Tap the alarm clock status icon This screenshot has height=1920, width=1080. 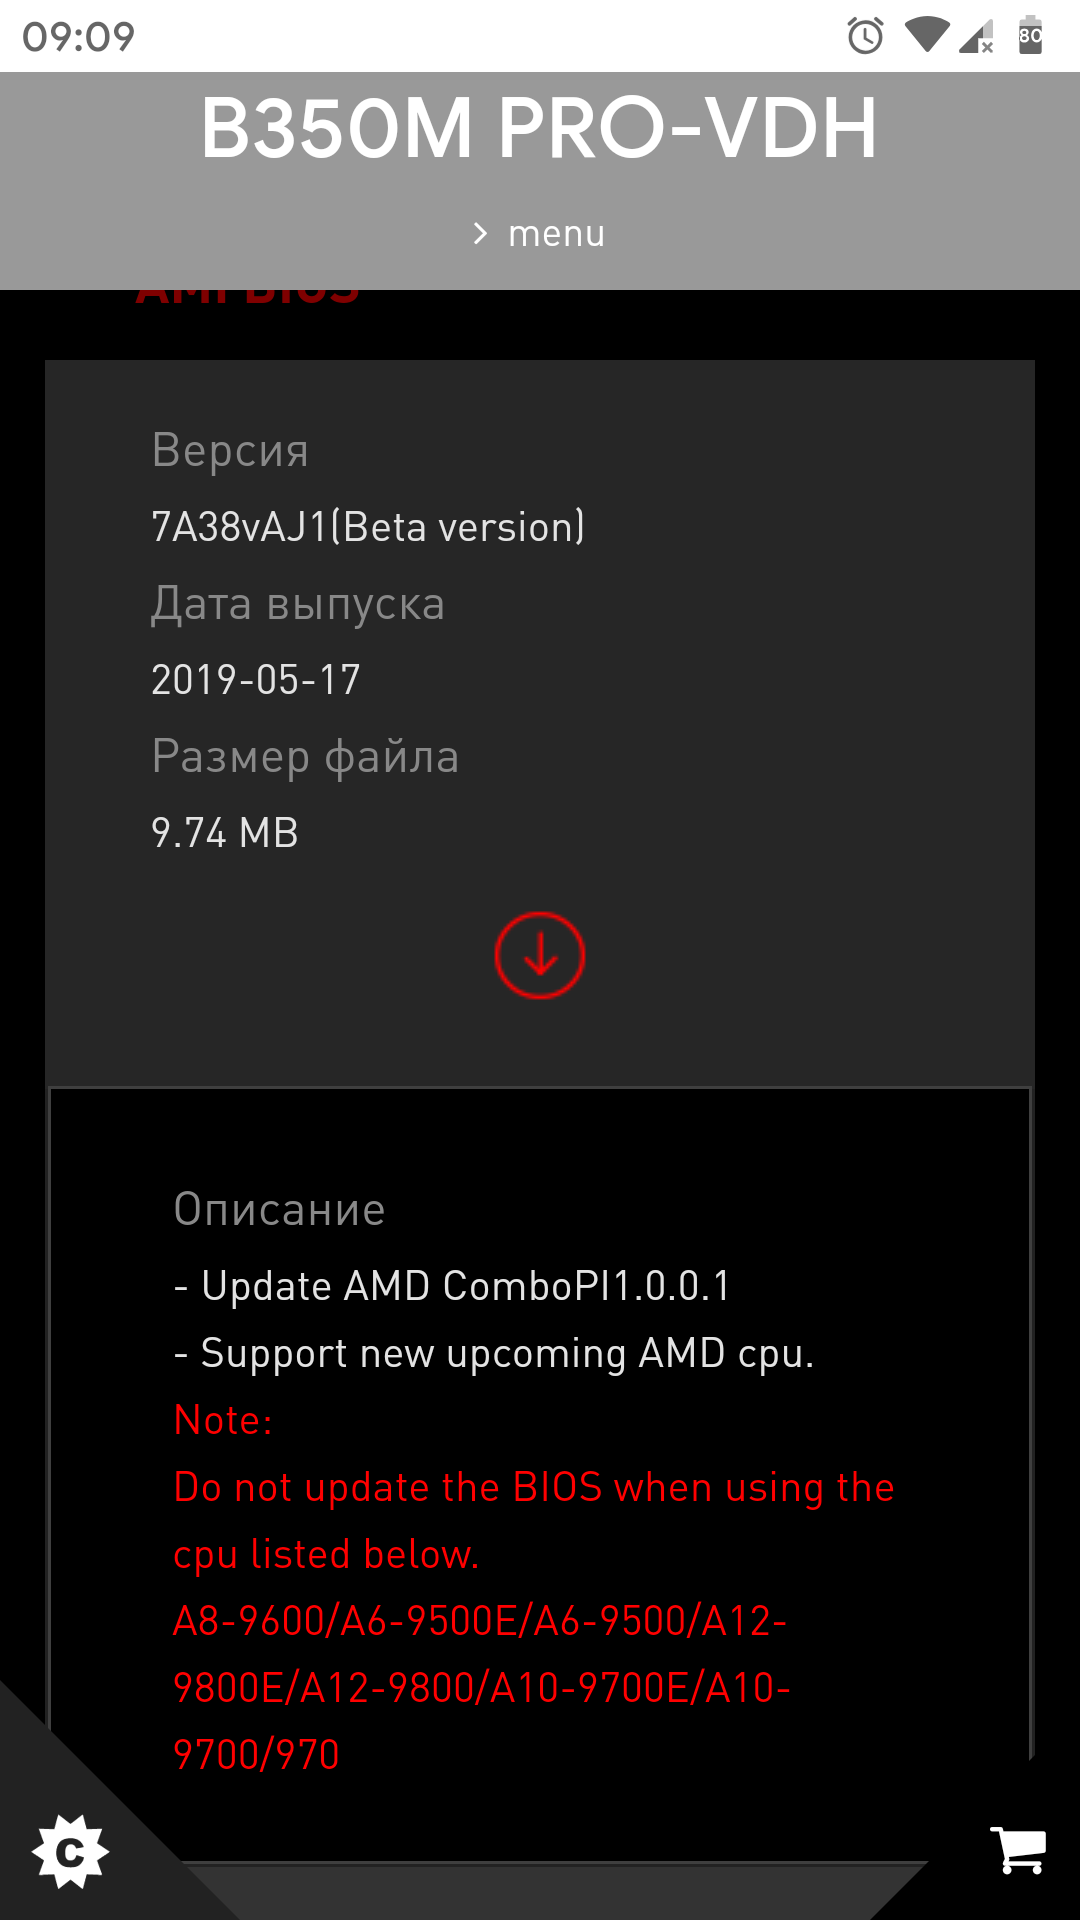click(865, 36)
